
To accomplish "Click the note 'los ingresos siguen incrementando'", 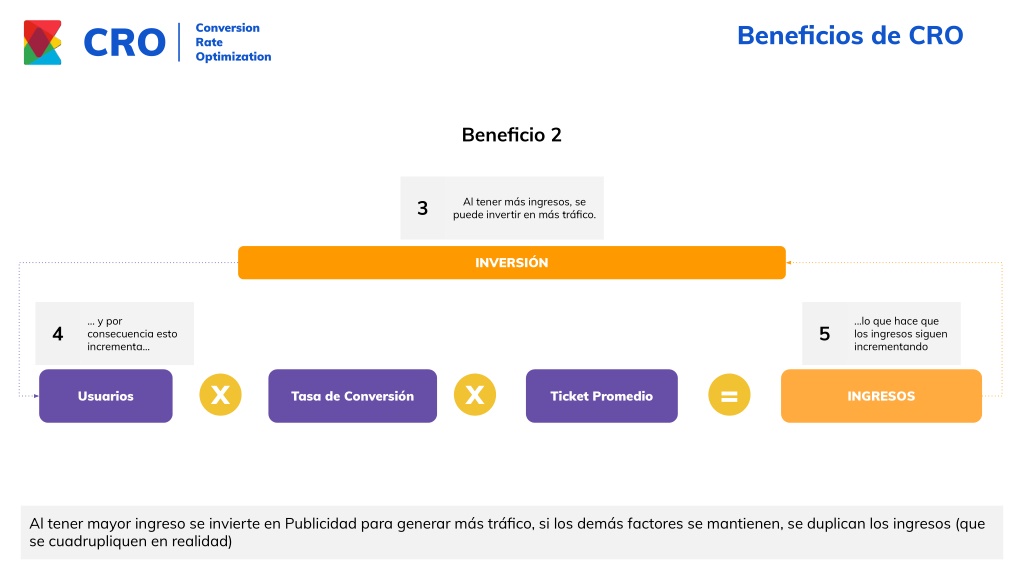I will point(901,334).
